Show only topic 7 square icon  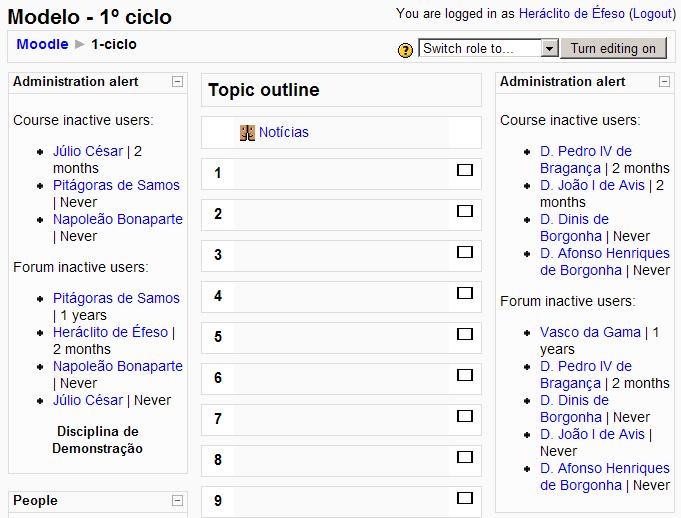pyautogui.click(x=464, y=417)
